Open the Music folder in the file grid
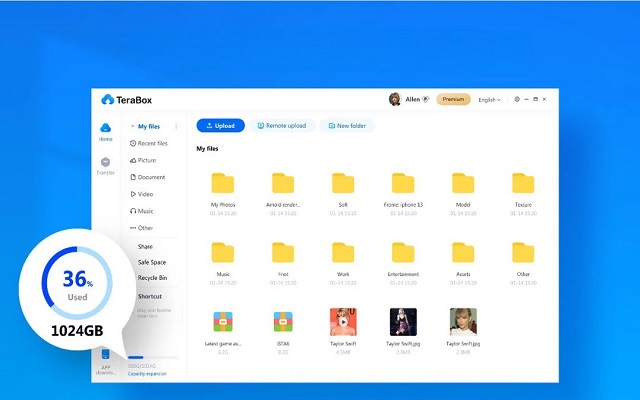Viewport: 640px width, 400px height. point(223,252)
